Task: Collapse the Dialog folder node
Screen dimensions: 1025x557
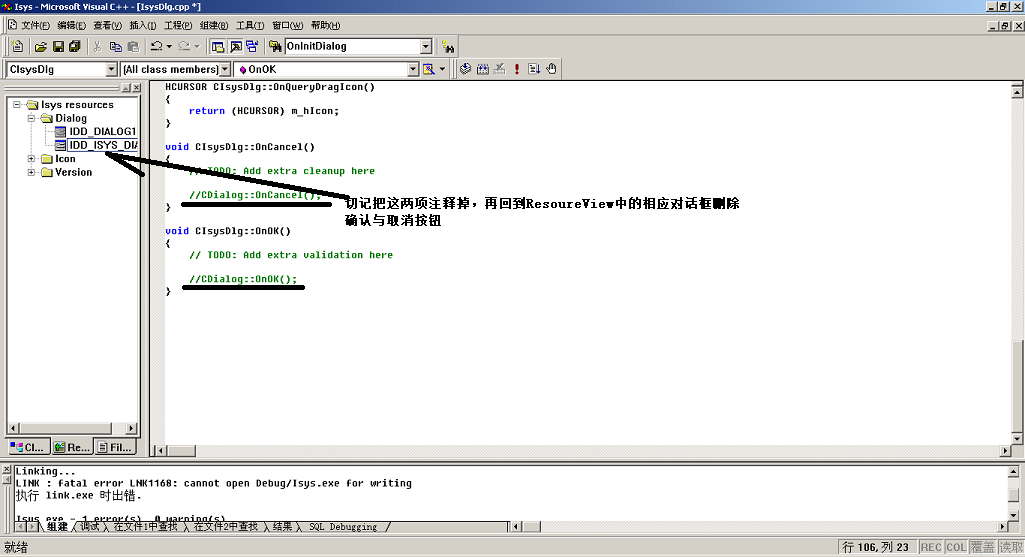Action: (x=31, y=118)
